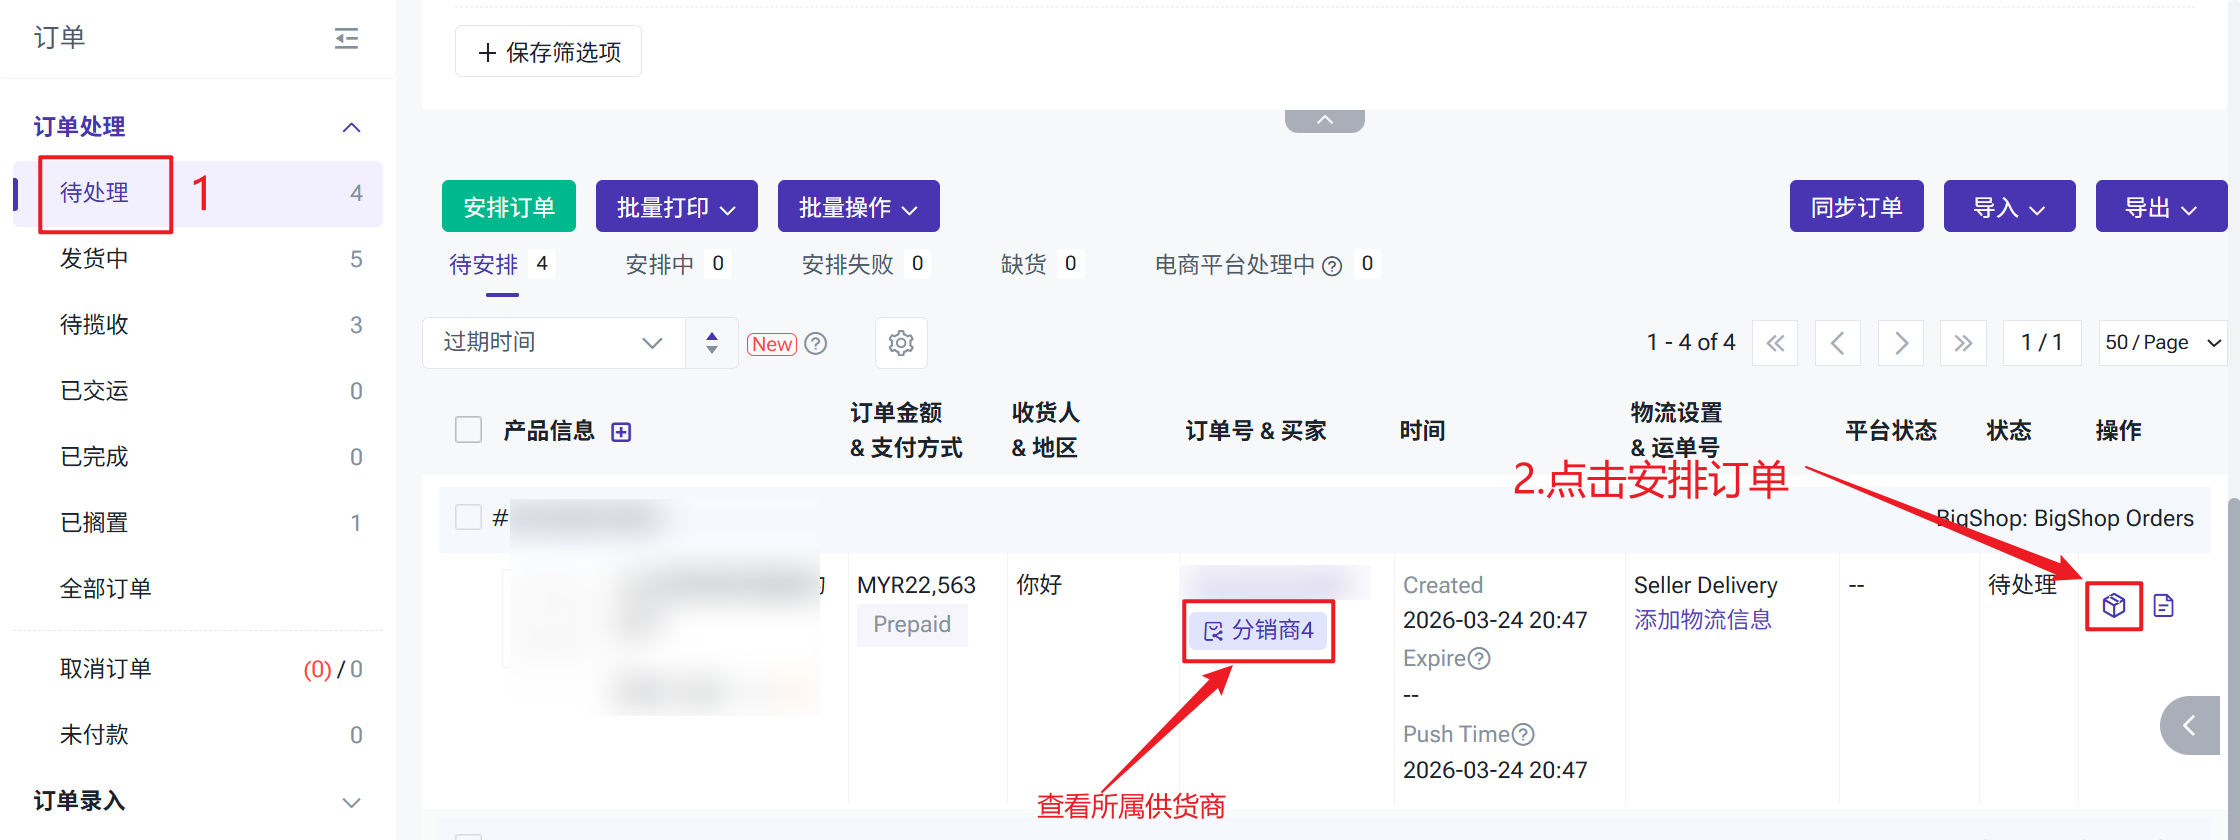
Task: Select 发货中 in the sidebar
Action: tap(95, 259)
